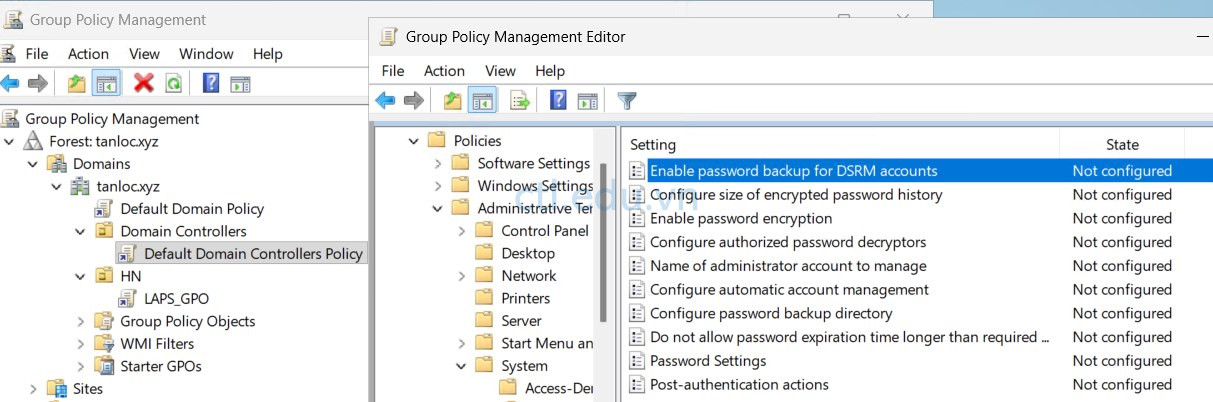
Task: Sort by the State column header
Action: point(1122,145)
